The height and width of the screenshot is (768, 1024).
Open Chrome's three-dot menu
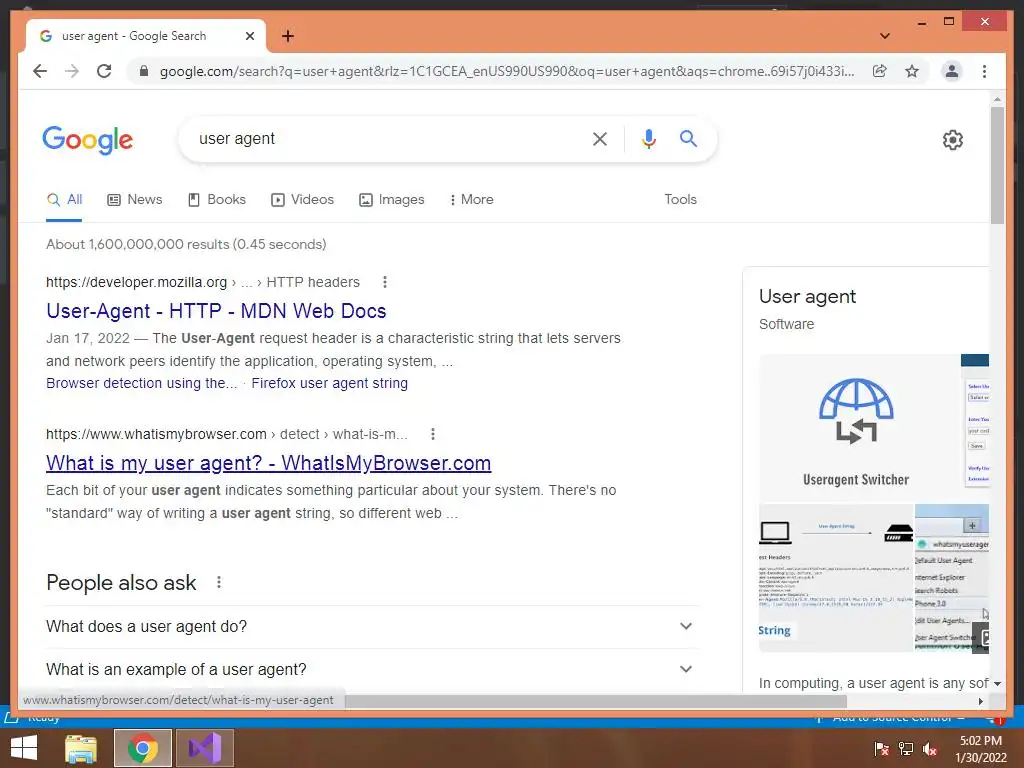984,71
